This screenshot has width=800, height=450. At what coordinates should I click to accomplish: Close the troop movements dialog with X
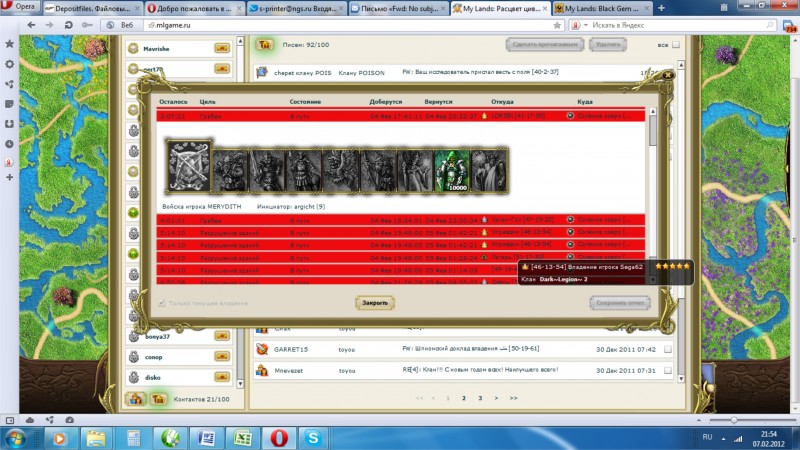pyautogui.click(x=667, y=76)
